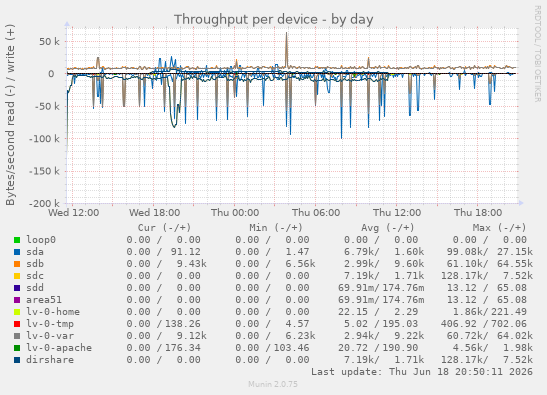Viewport: 547px width, 395px height.
Task: Select the dirshare device label
Action: tap(50, 359)
